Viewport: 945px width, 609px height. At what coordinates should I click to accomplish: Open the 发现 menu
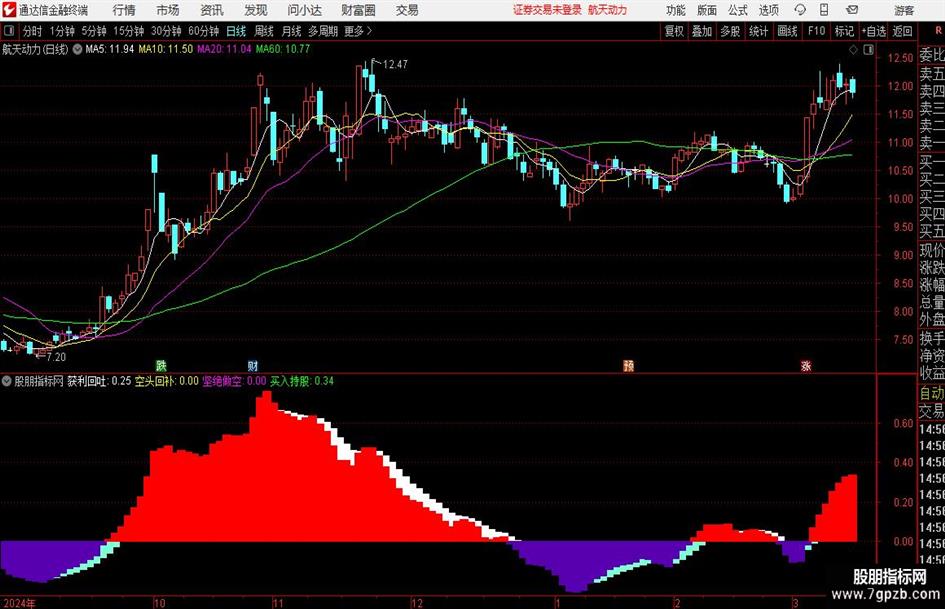tap(256, 10)
